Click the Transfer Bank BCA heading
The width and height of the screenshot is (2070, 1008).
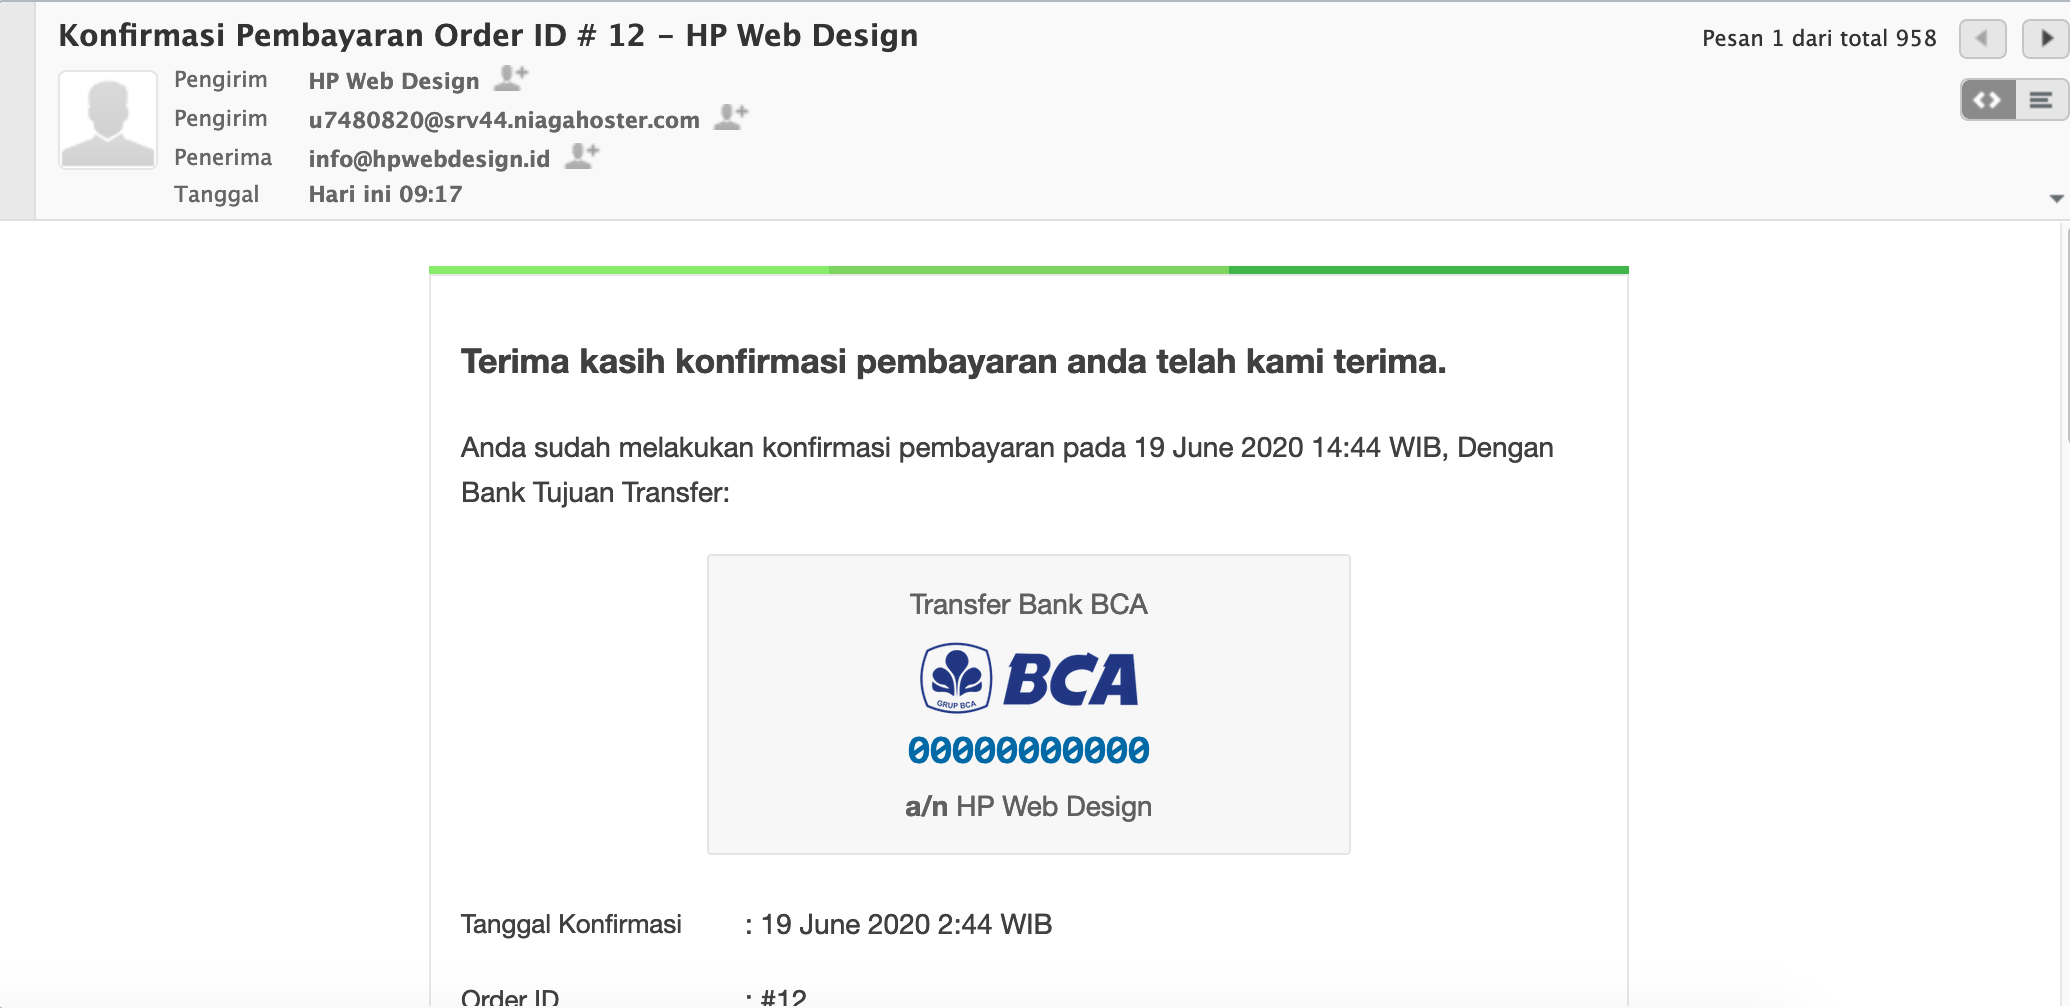[x=1029, y=604]
